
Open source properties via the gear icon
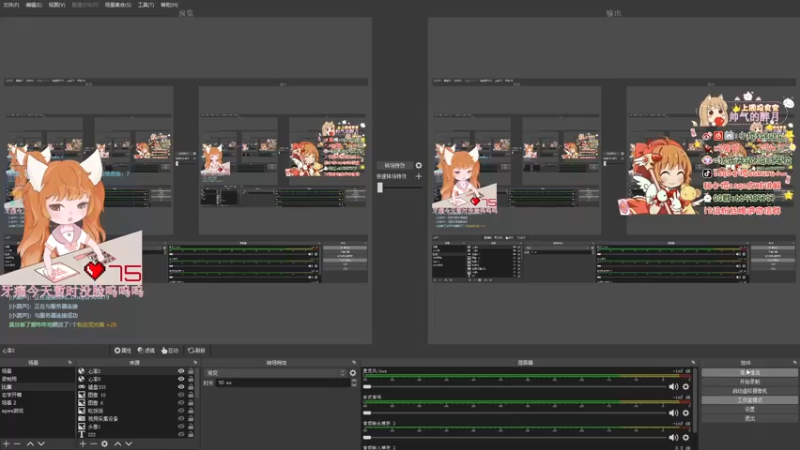105,444
